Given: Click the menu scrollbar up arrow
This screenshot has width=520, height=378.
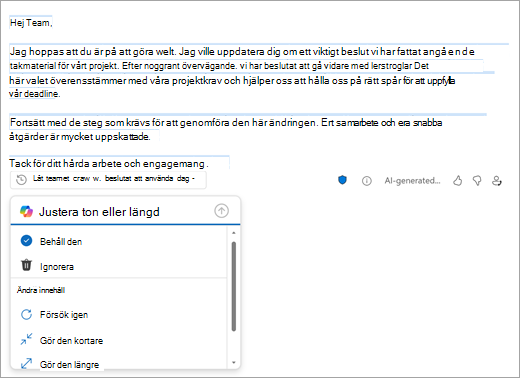Looking at the screenshot, I should (234, 233).
